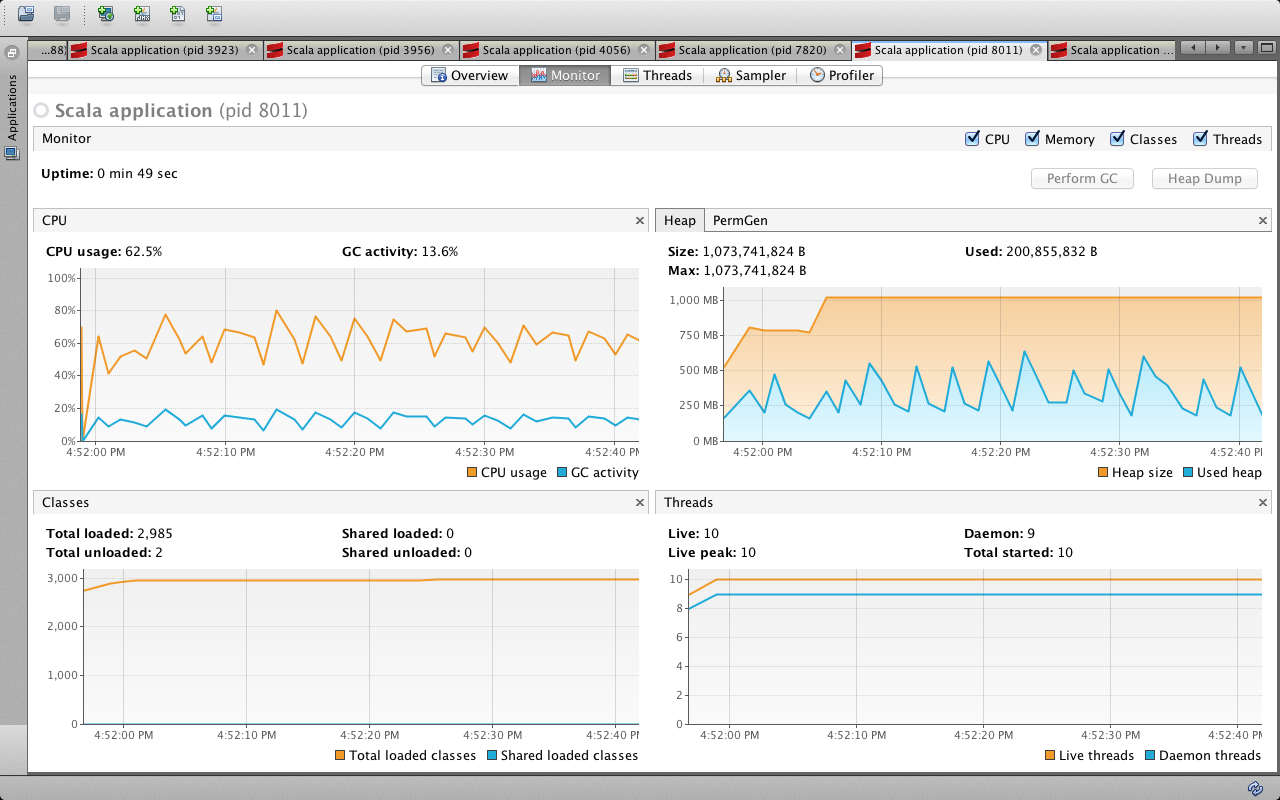
Task: Click the status bar icon at bottom right
Action: (x=1254, y=787)
